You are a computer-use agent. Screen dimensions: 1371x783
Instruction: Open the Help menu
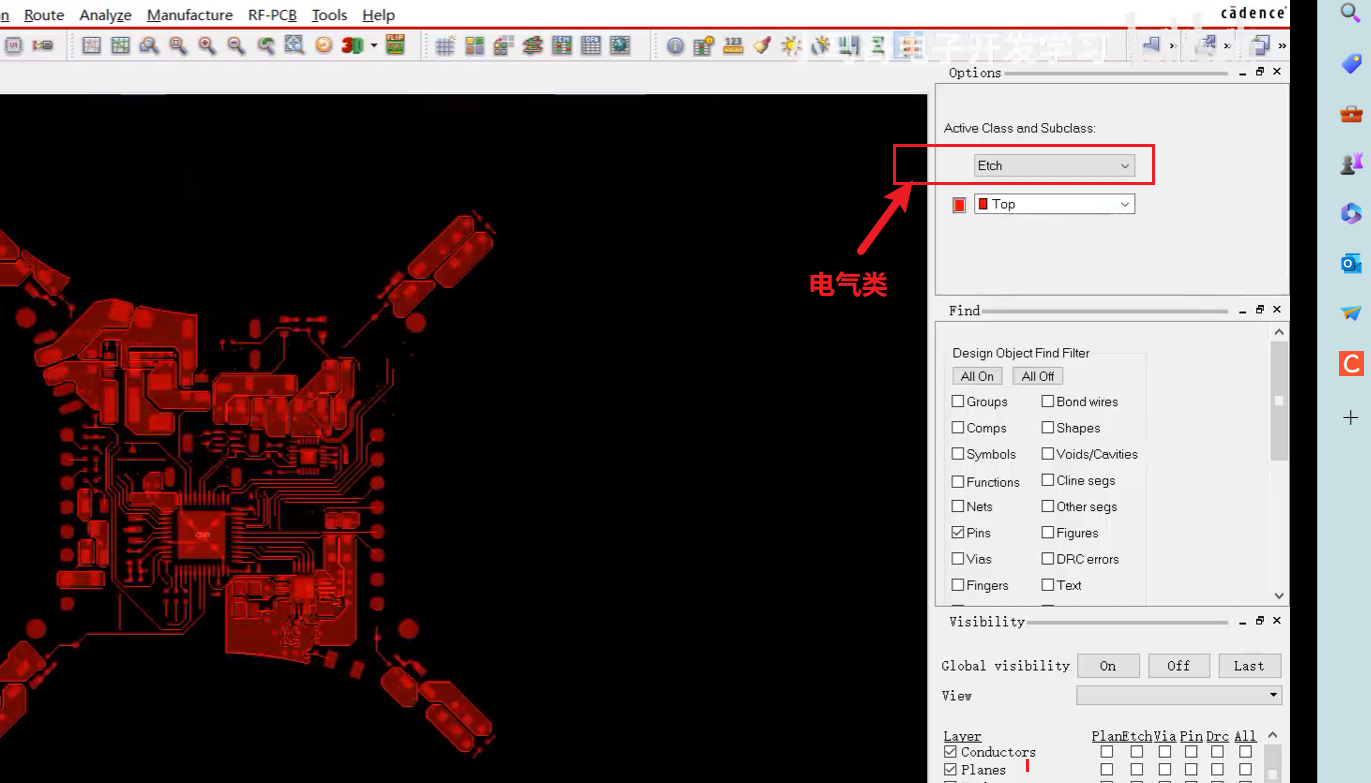tap(379, 15)
